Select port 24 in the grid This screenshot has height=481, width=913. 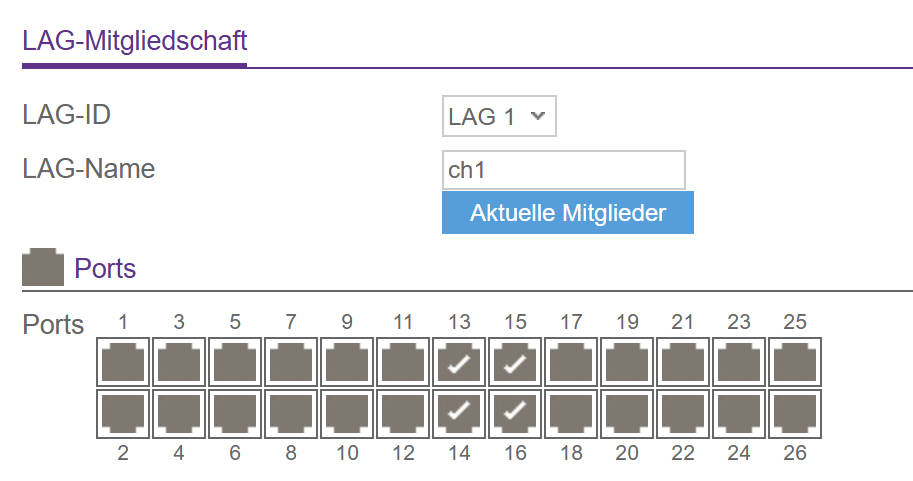pos(739,413)
